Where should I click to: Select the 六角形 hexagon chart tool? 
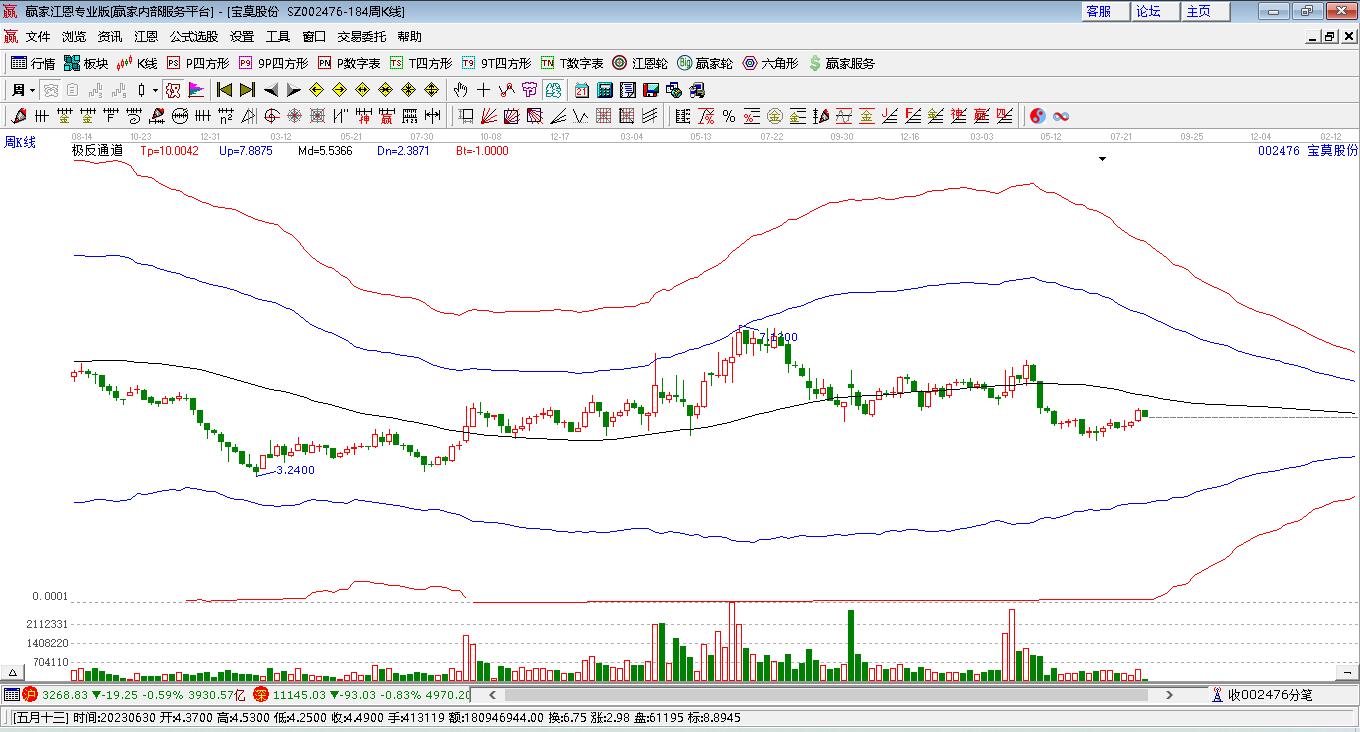770,63
